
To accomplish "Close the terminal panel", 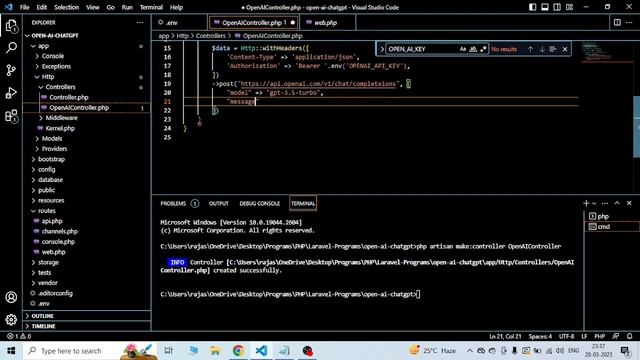I will click(629, 203).
